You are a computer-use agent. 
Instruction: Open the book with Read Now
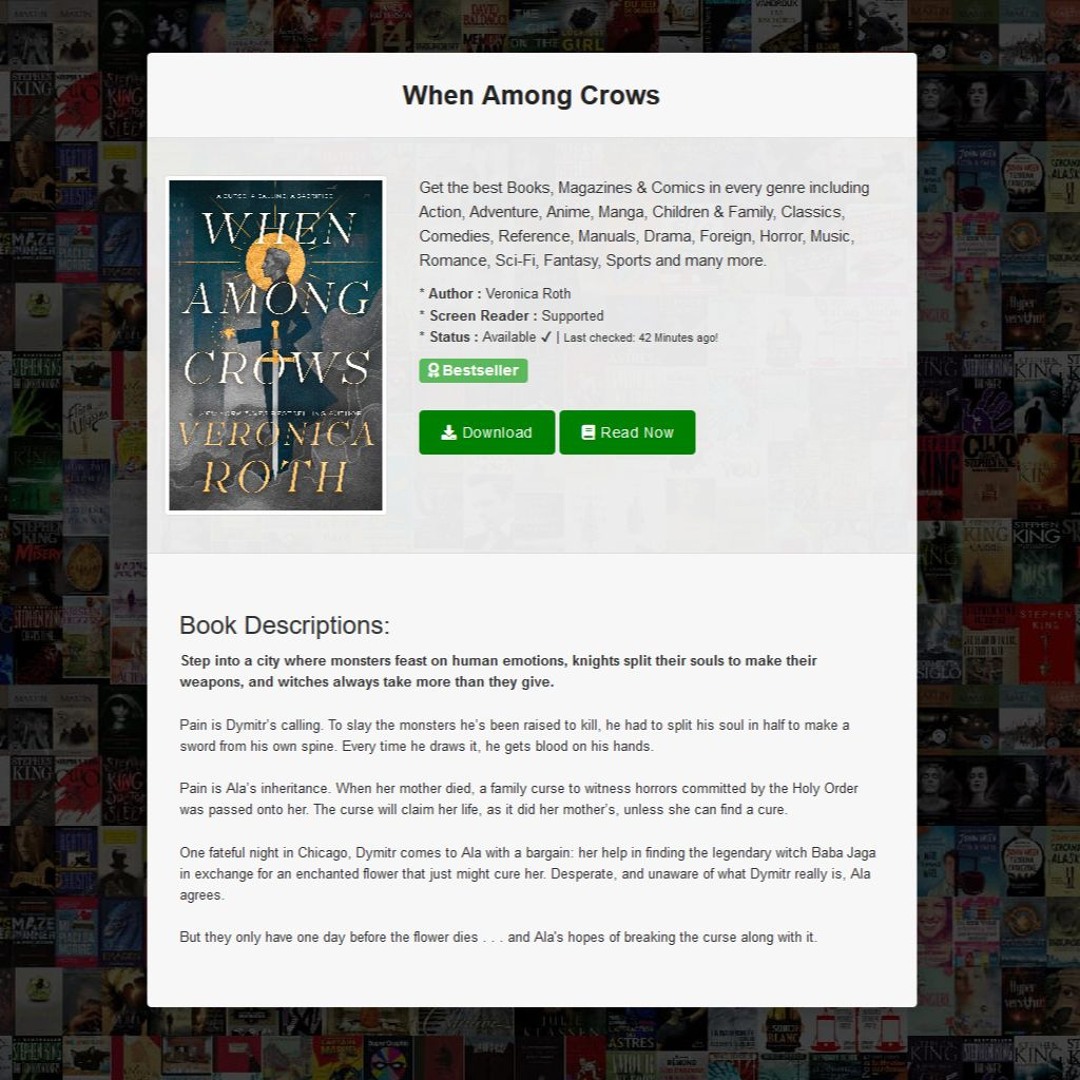tap(627, 432)
